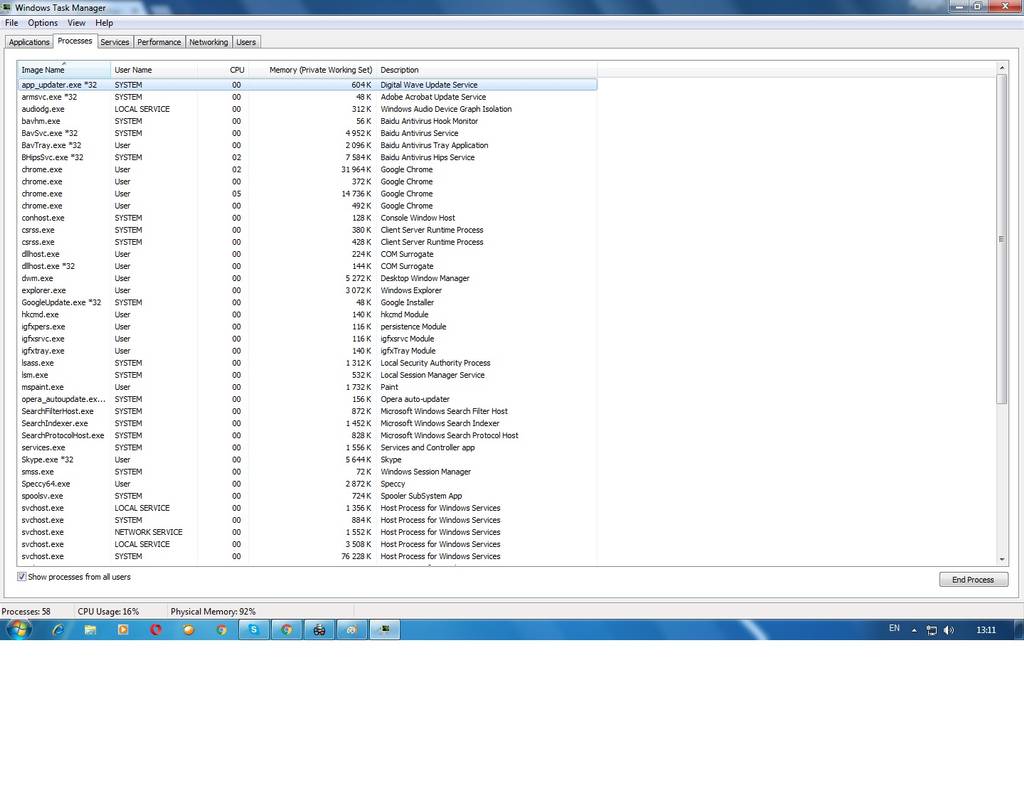Viewport: 1024px width, 792px height.
Task: Launch Internet Explorer from the taskbar
Action: 57,629
